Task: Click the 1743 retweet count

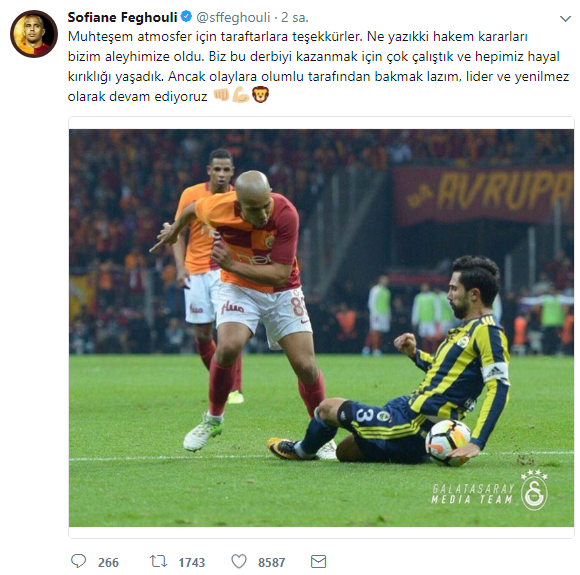Action: [192, 562]
